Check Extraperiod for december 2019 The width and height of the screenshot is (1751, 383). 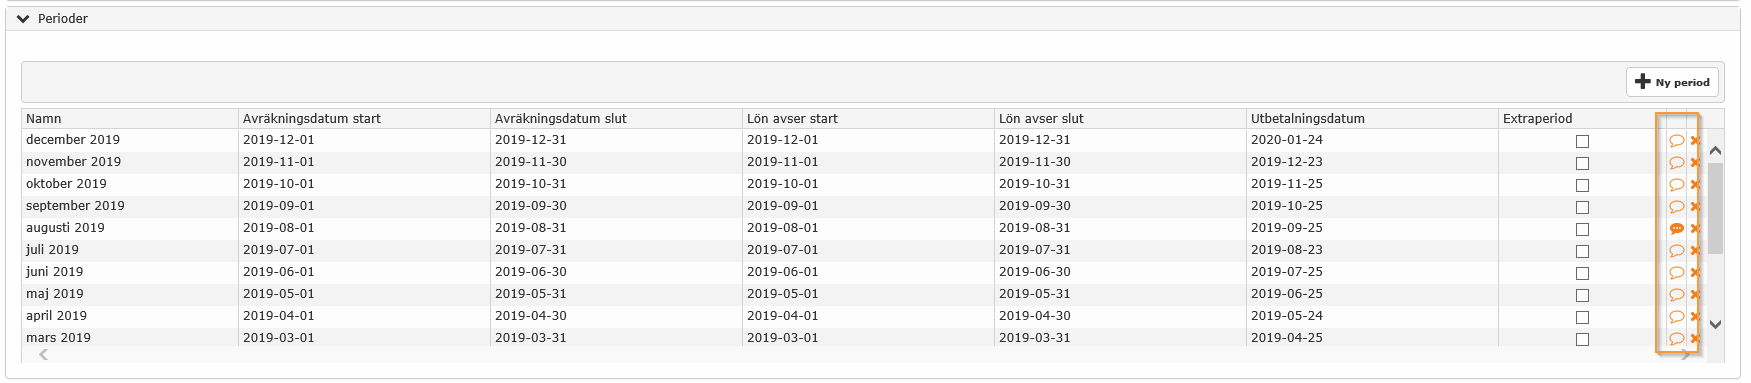click(1582, 141)
